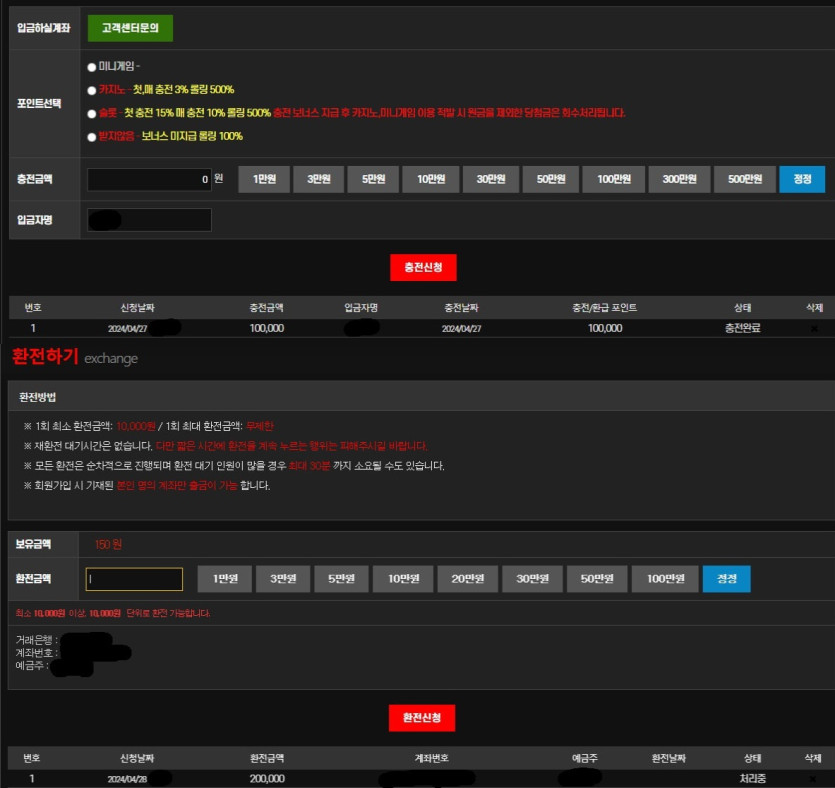This screenshot has width=835, height=788.
Task: Reset charge amount with blue 정정 button
Action: [802, 180]
